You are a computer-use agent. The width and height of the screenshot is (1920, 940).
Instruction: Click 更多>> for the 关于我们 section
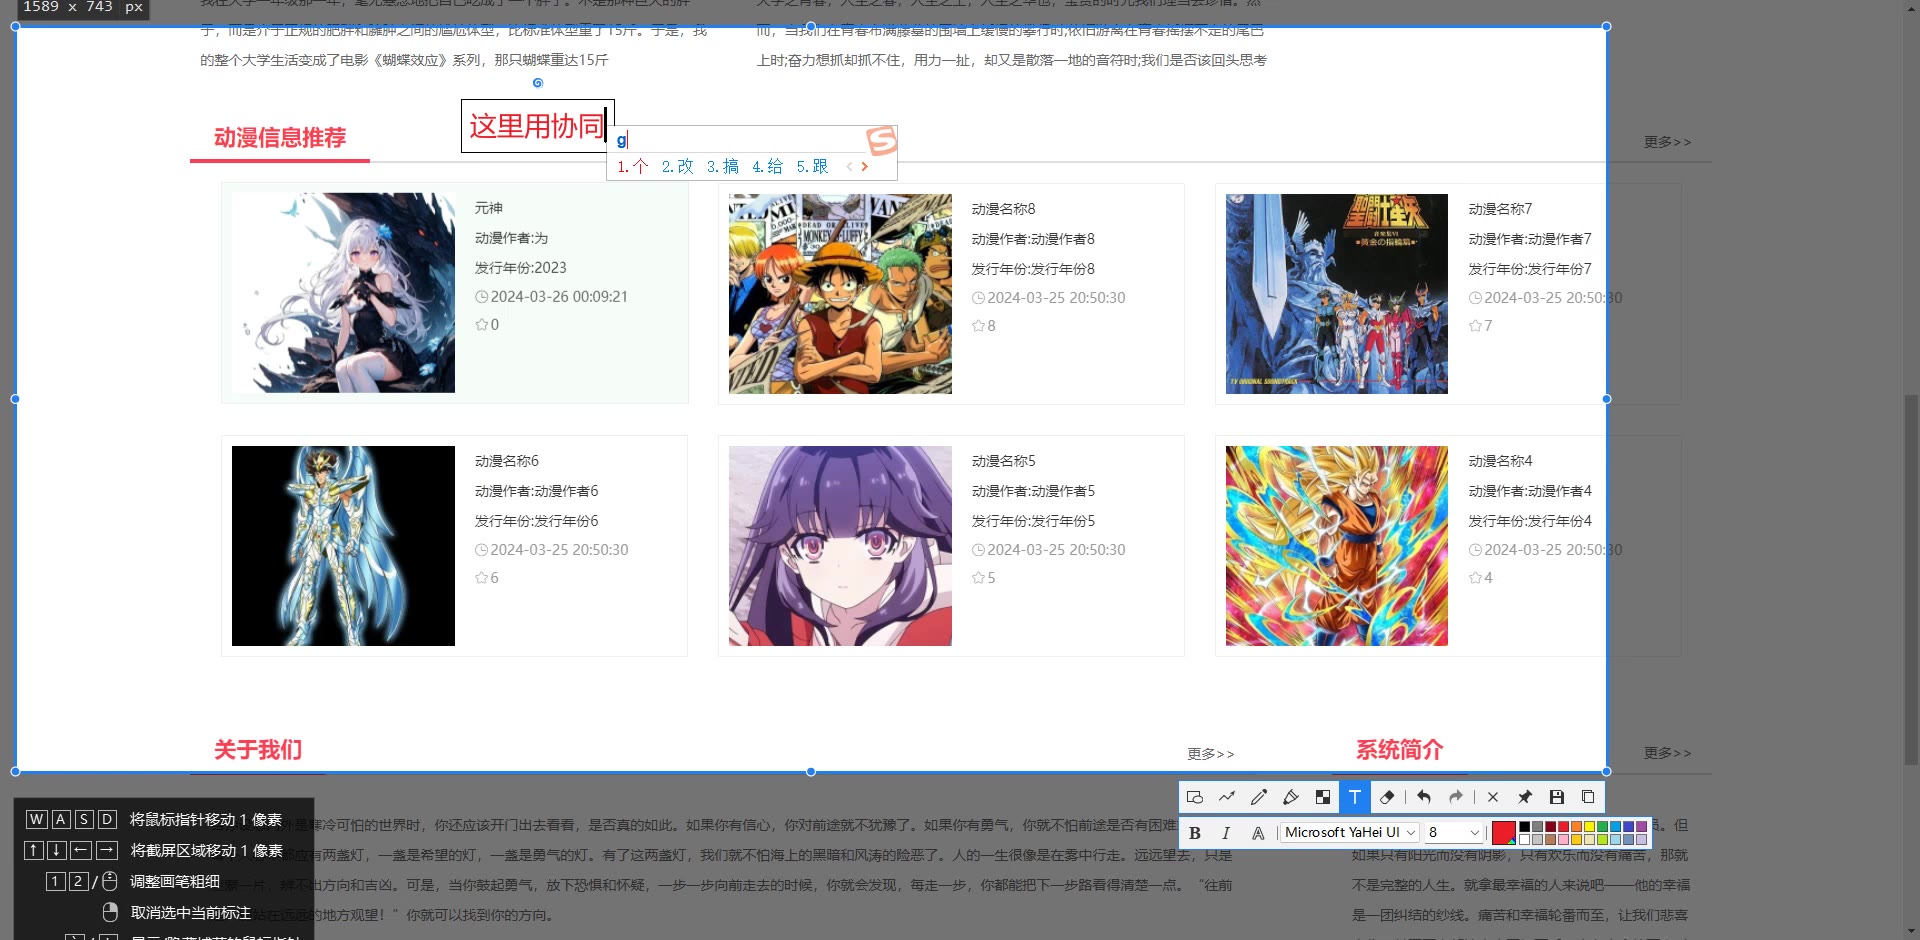click(1211, 754)
